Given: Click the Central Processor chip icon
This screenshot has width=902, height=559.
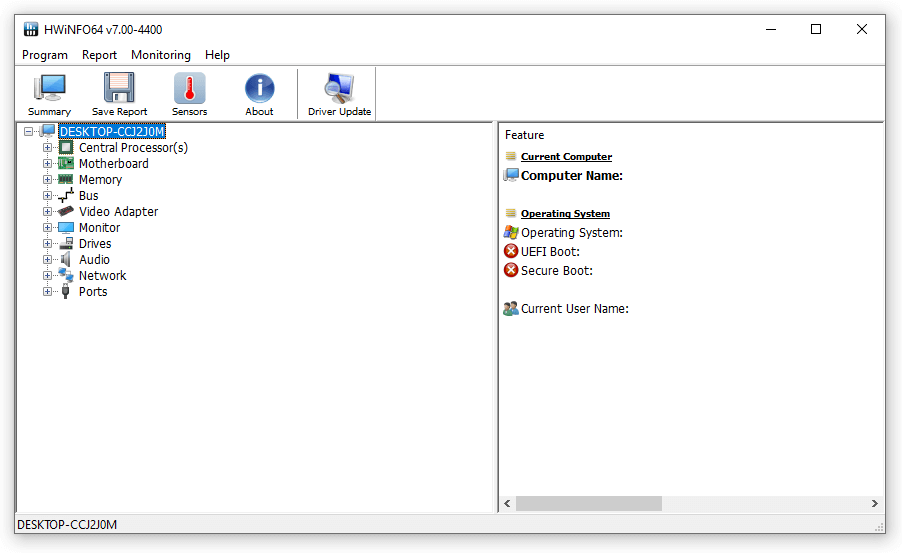Looking at the screenshot, I should 66,148.
